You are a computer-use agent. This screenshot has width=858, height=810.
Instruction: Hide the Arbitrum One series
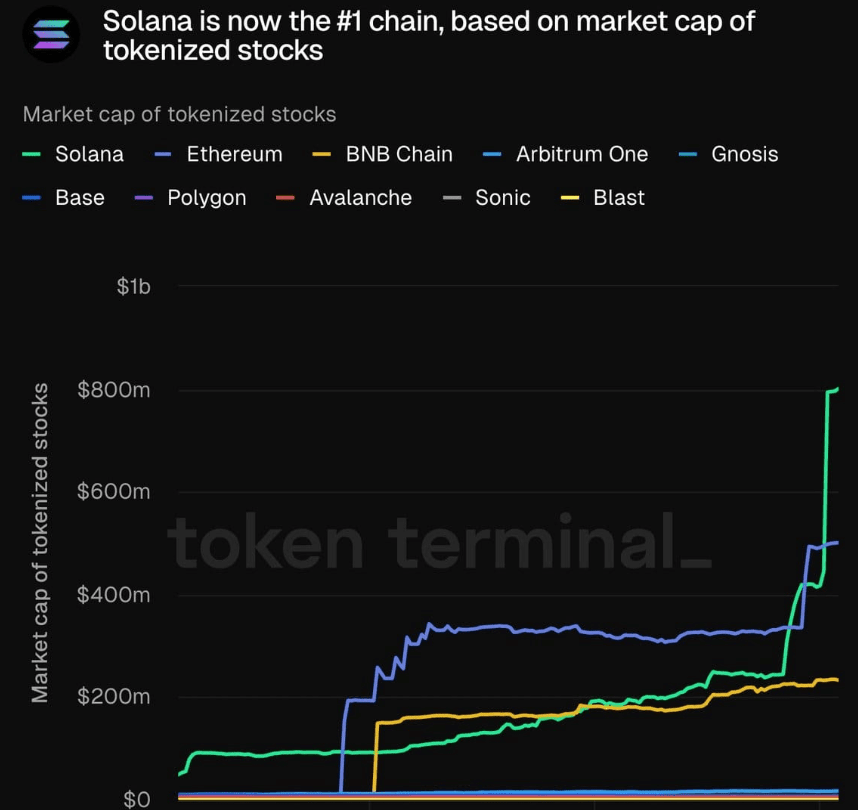pyautogui.click(x=581, y=154)
